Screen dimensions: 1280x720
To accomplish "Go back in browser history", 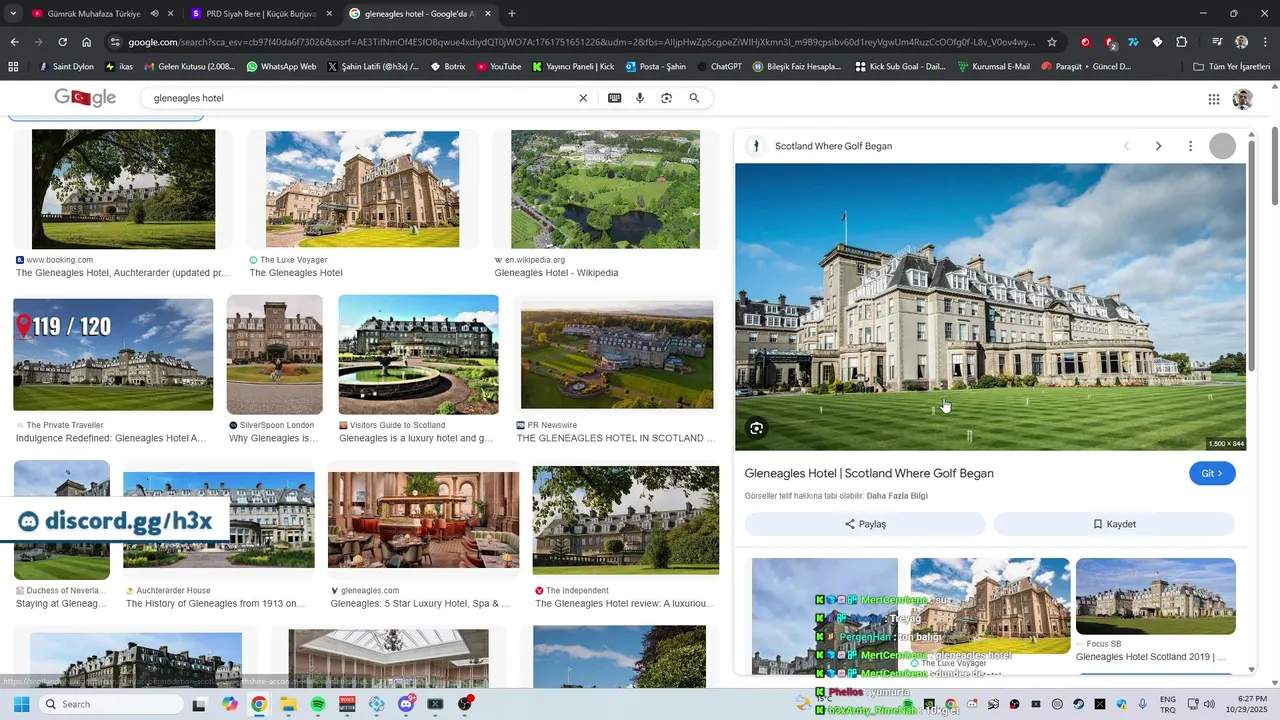I will tap(14, 42).
